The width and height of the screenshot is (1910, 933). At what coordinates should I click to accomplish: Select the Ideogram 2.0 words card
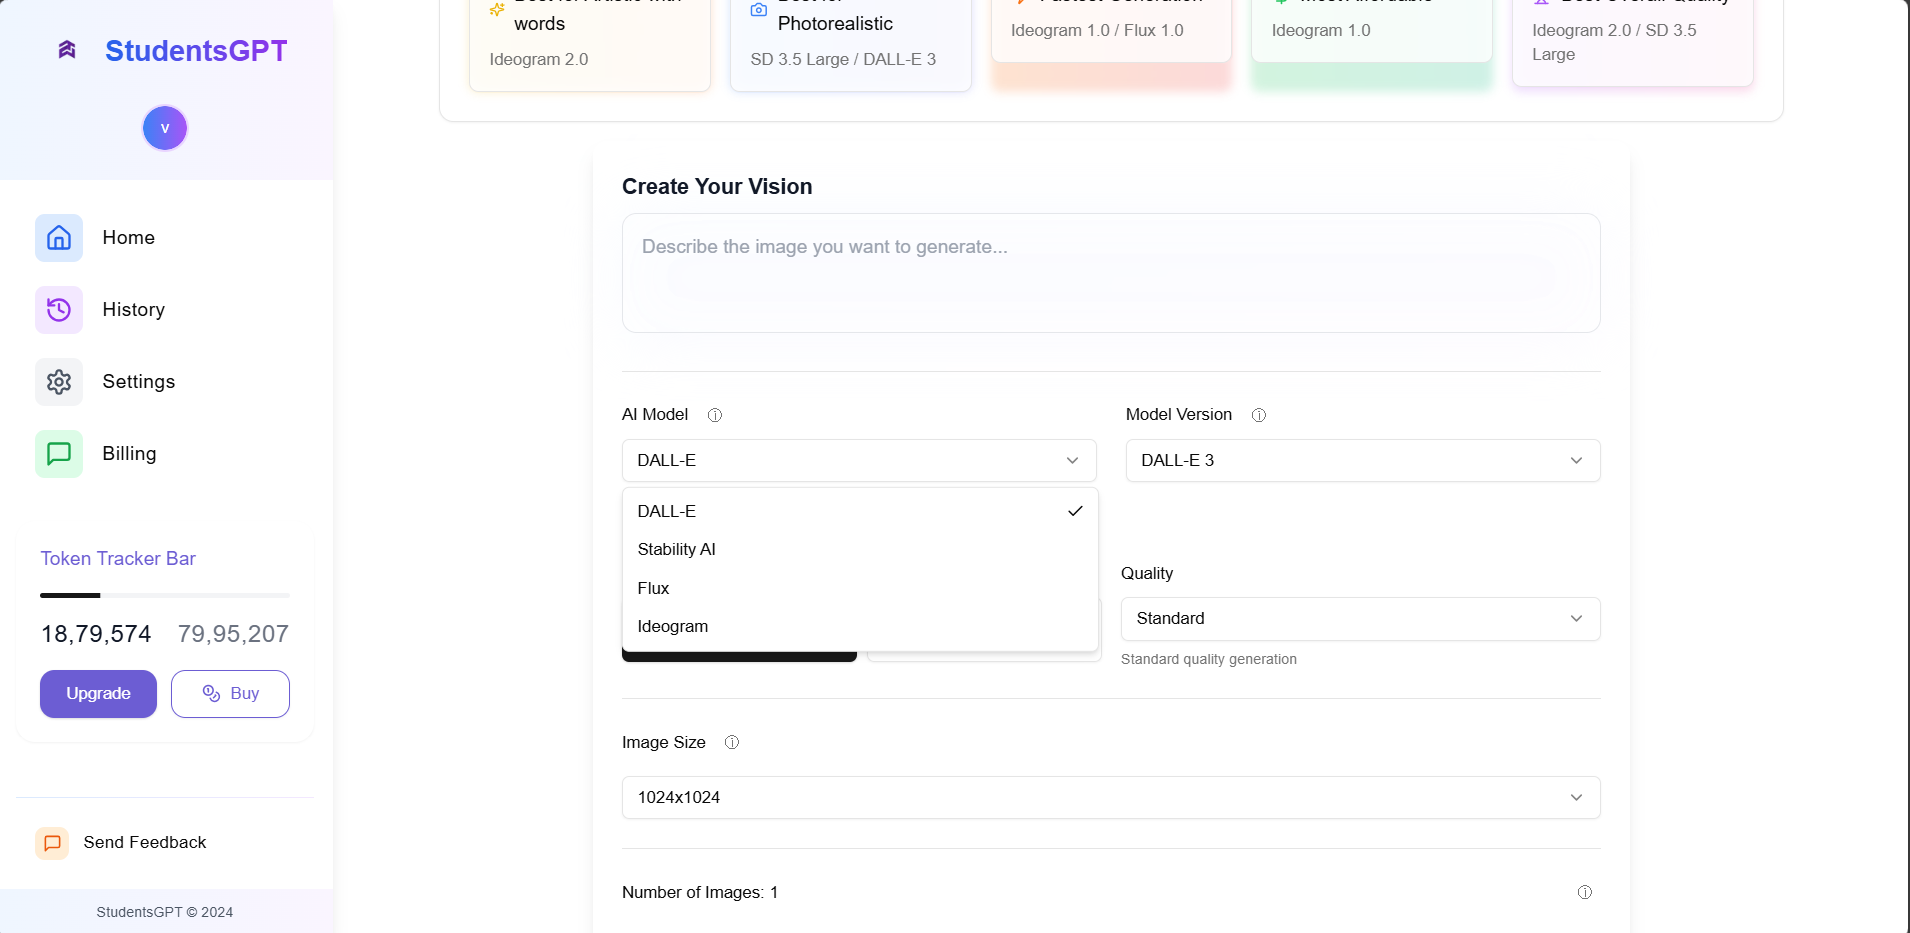(590, 44)
